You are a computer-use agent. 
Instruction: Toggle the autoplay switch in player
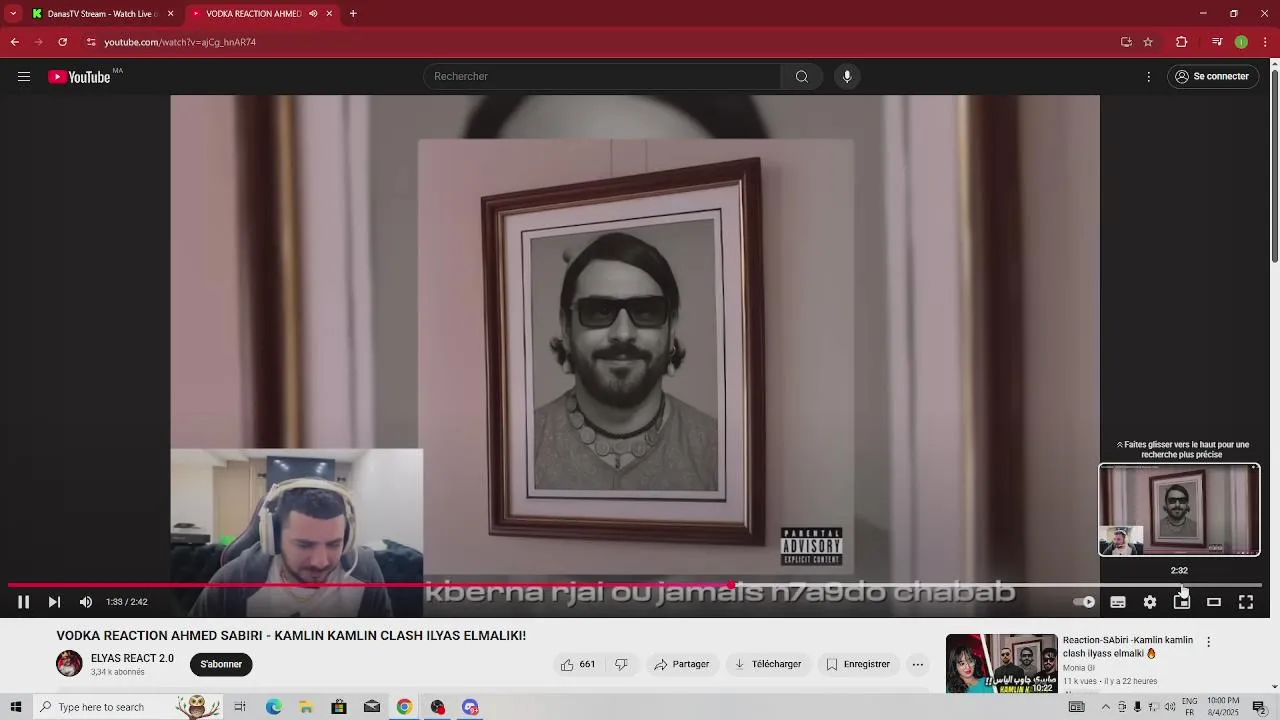click(1084, 602)
